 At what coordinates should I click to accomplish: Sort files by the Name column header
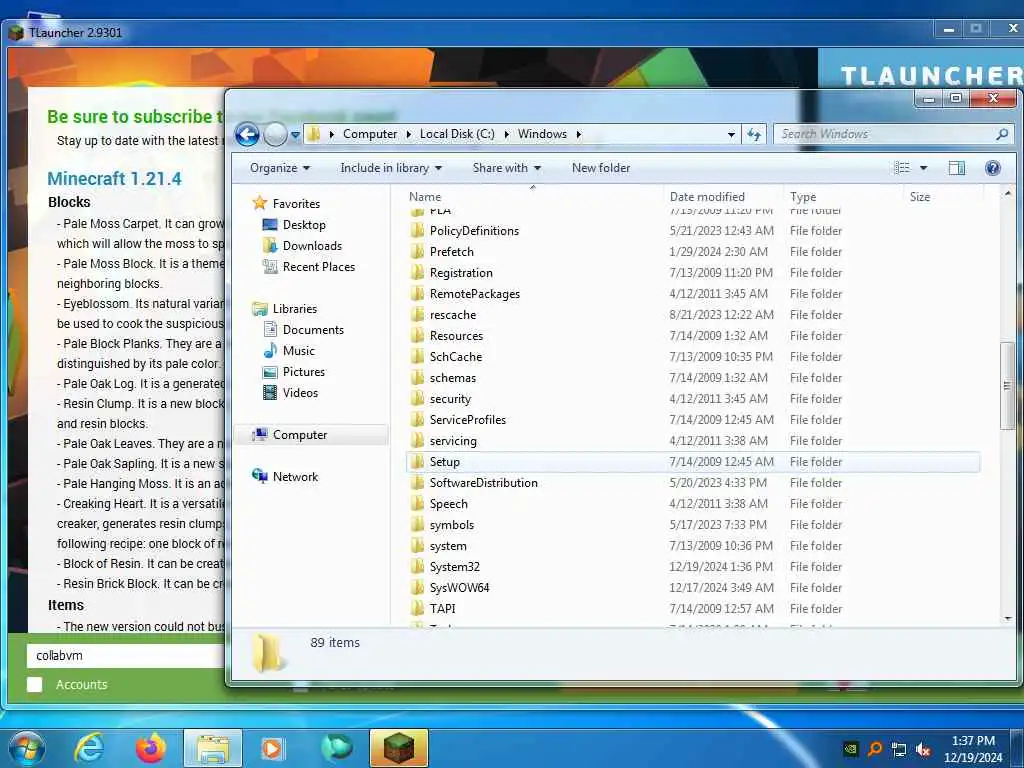tap(425, 197)
